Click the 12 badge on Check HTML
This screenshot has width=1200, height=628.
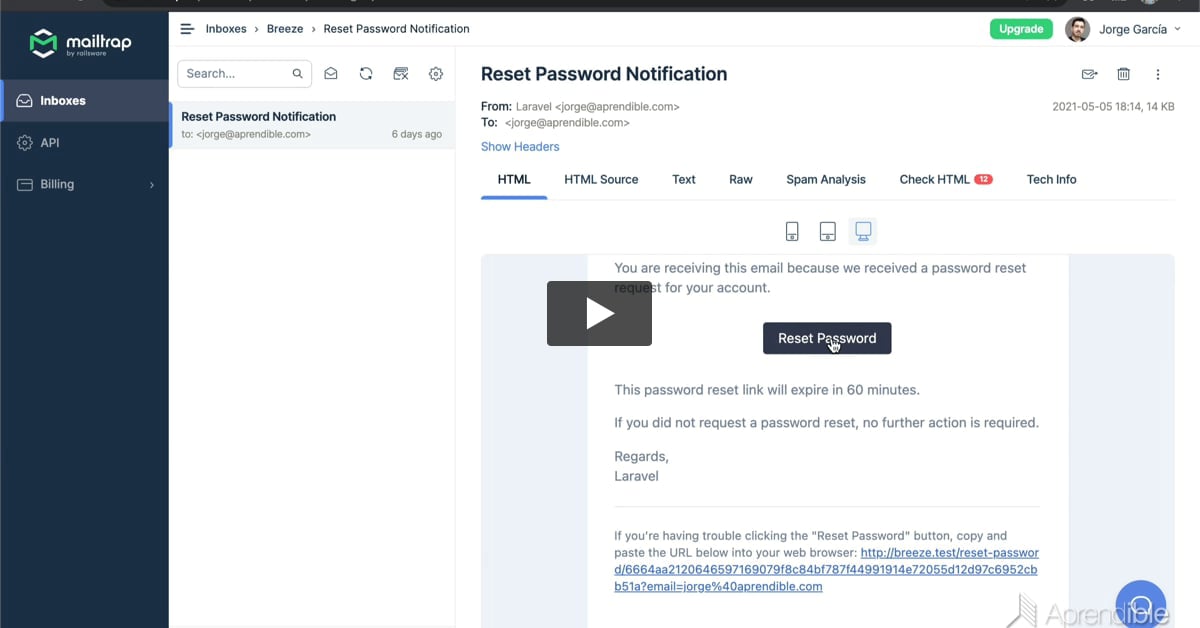[983, 180]
